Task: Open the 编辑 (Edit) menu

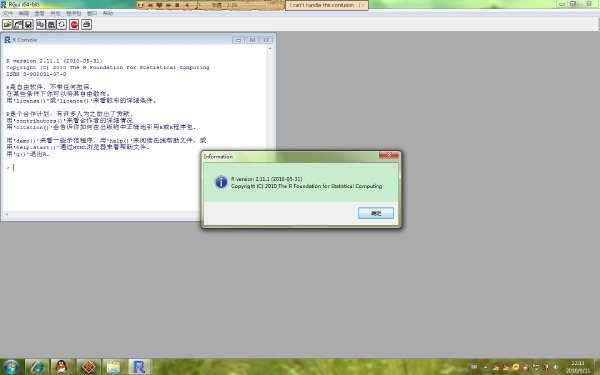Action: [x=24, y=13]
